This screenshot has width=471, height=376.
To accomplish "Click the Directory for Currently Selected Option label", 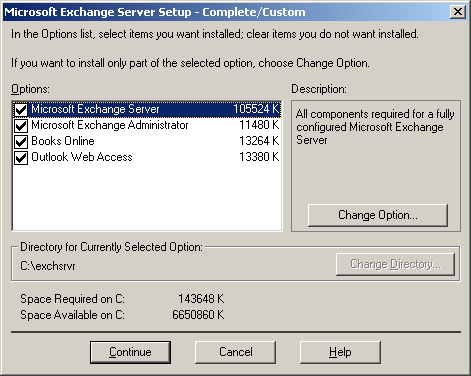I will pyautogui.click(x=111, y=247).
